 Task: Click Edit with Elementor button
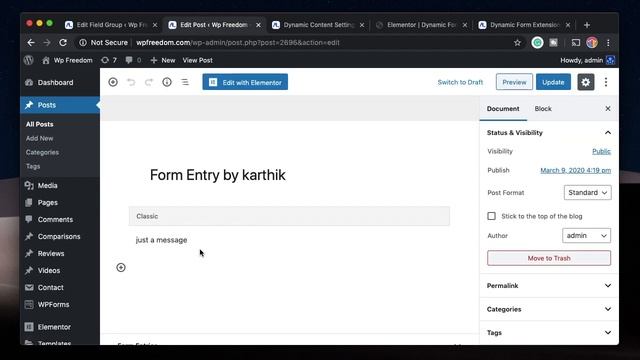[245, 82]
